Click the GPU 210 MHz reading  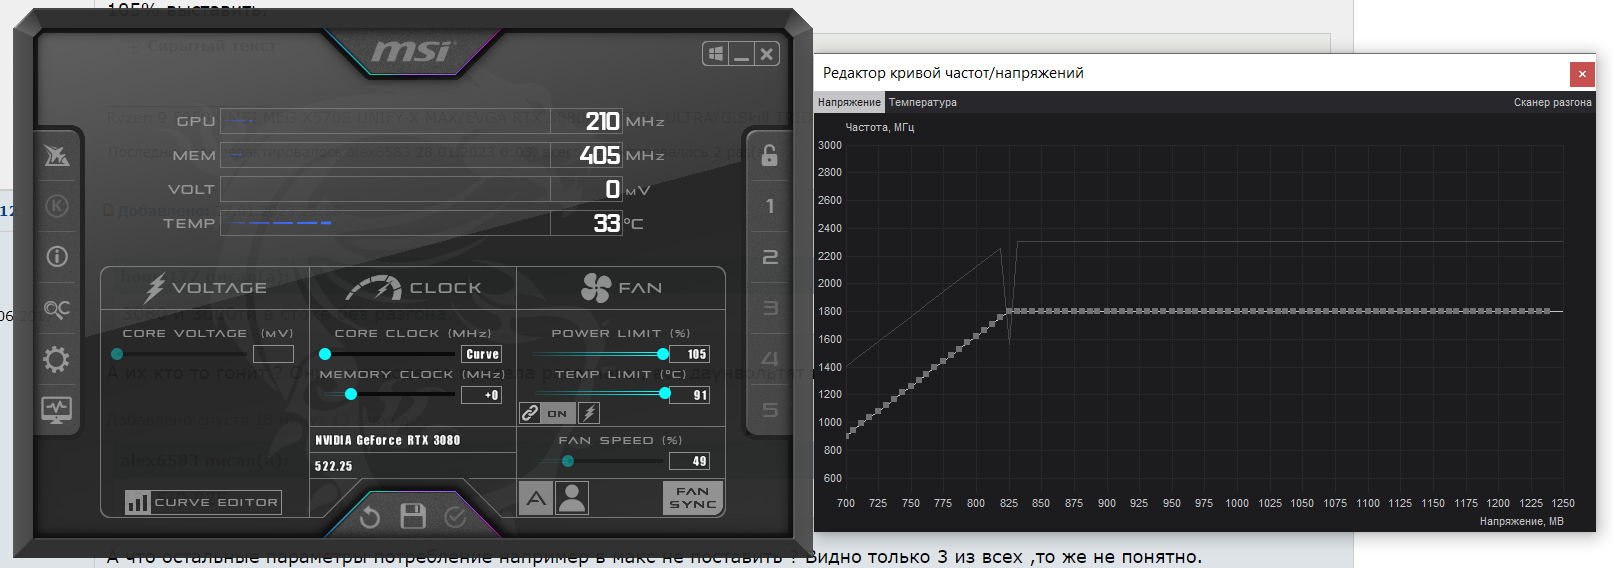603,121
